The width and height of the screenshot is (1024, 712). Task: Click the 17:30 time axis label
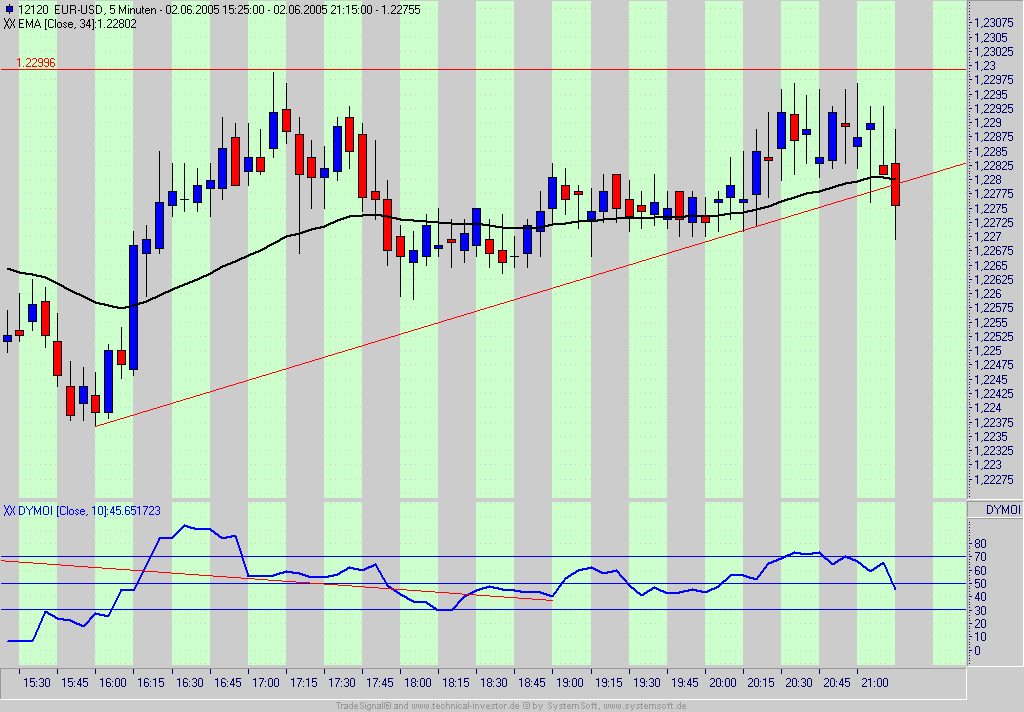(342, 683)
